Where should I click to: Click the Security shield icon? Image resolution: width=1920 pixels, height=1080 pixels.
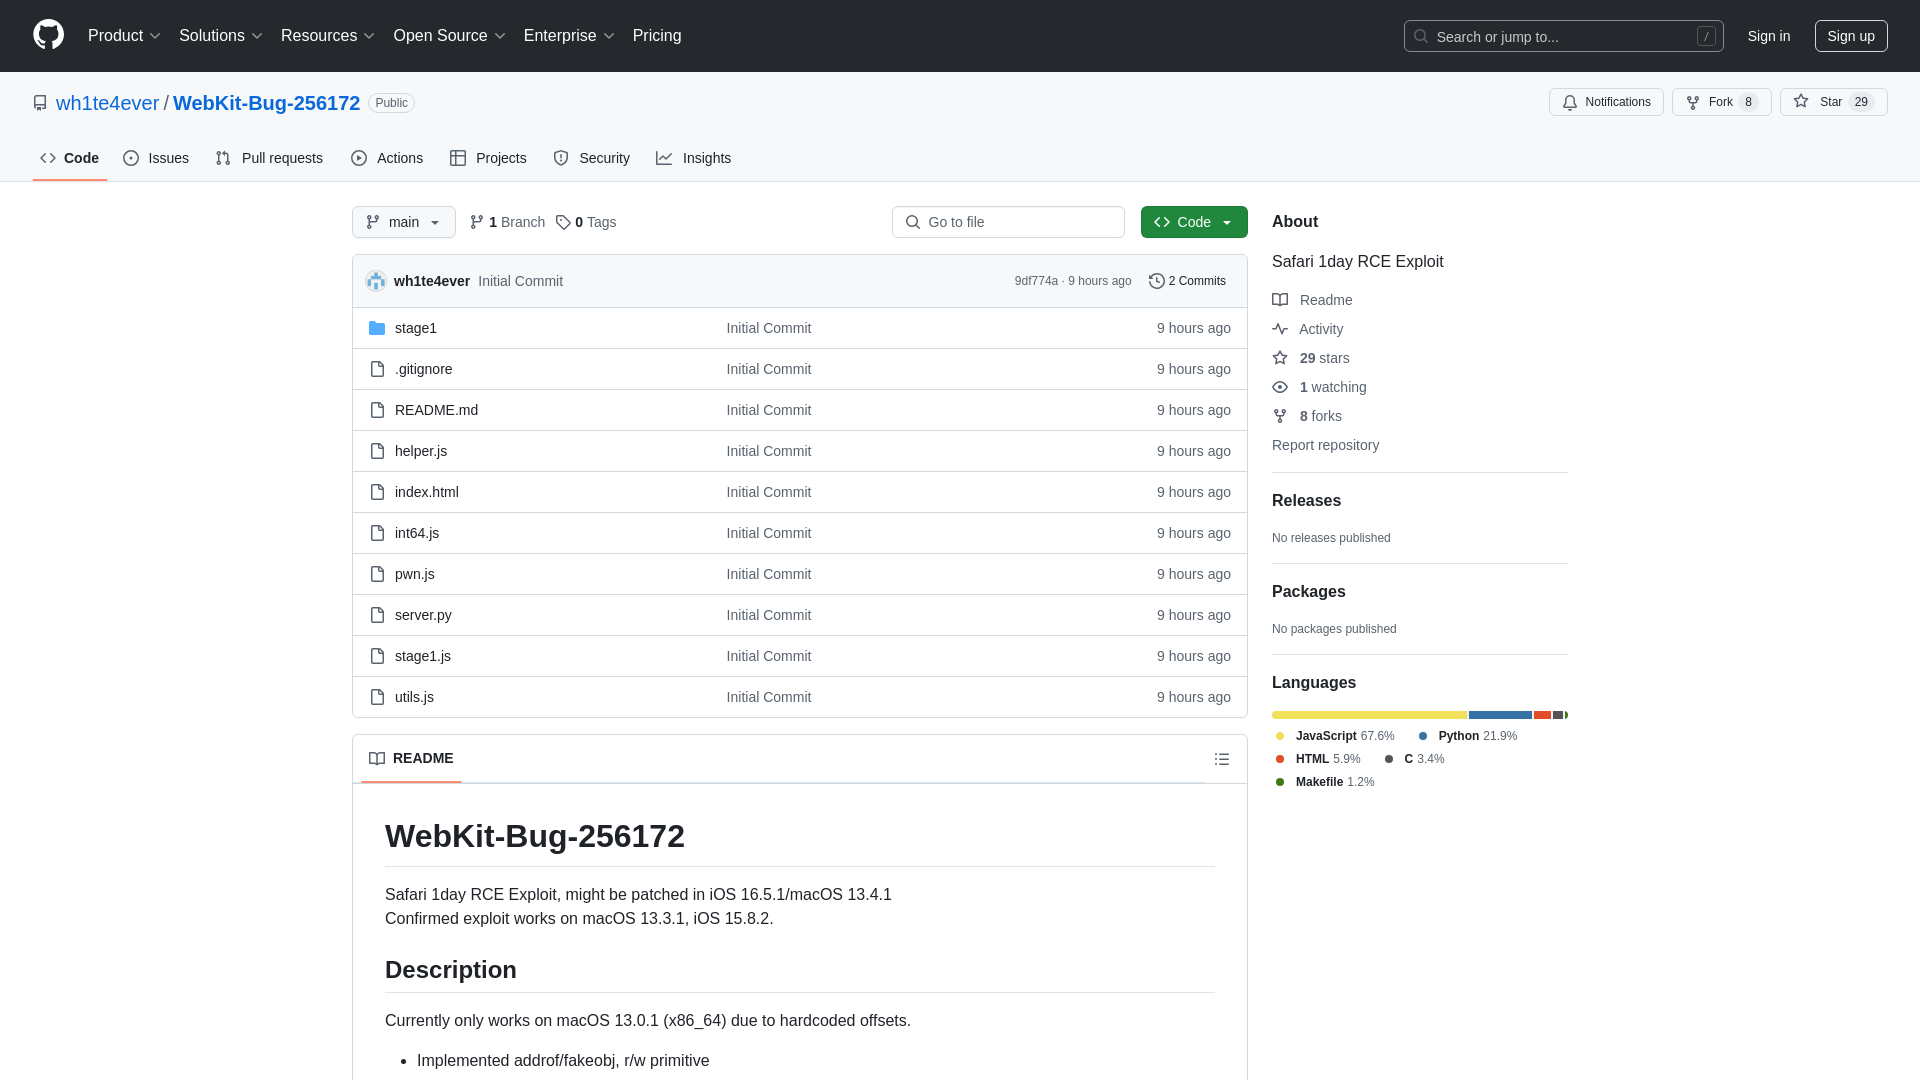click(x=562, y=158)
